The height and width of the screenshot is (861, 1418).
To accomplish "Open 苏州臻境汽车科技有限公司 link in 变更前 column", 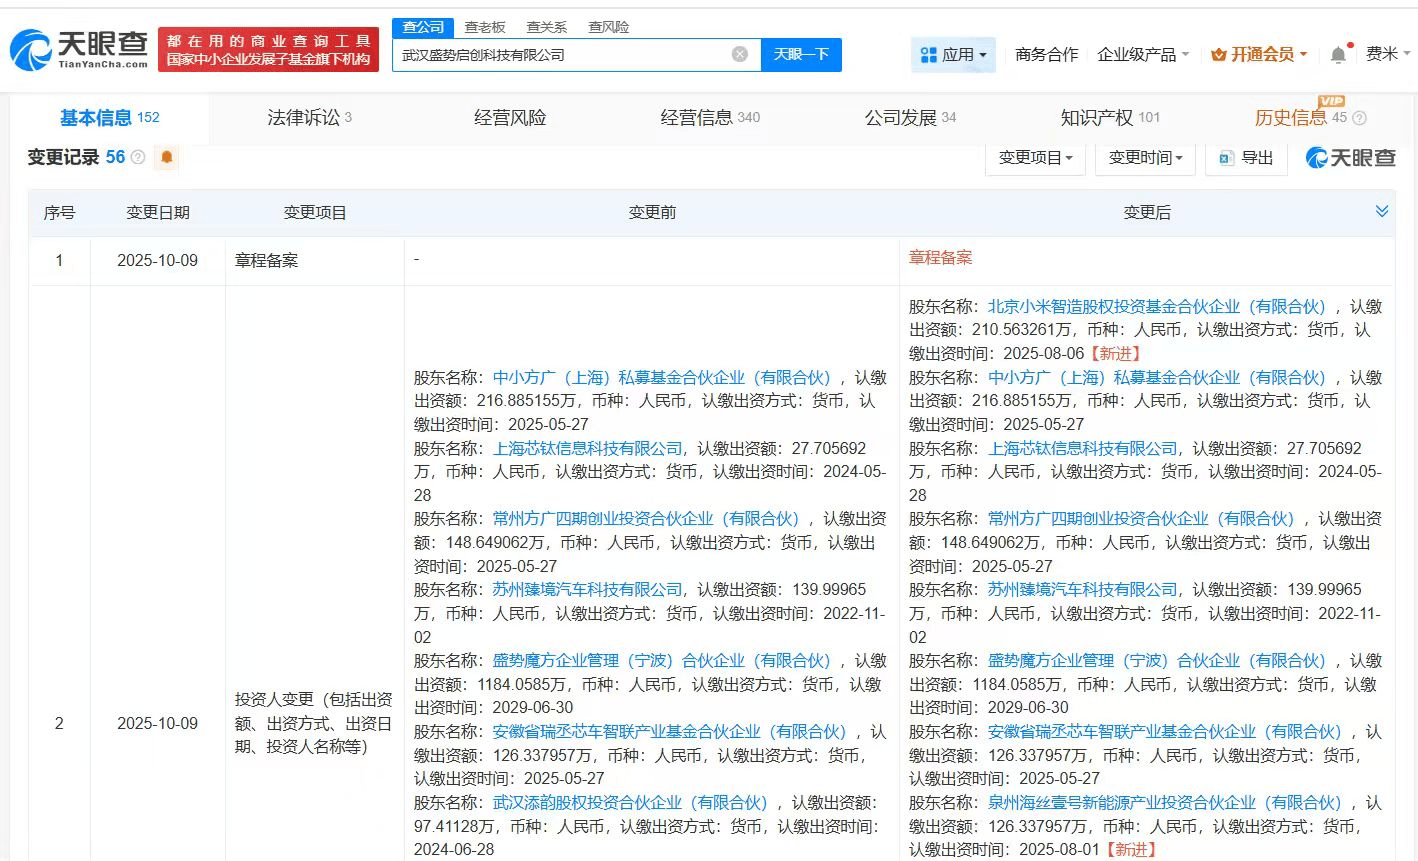I will [x=587, y=590].
